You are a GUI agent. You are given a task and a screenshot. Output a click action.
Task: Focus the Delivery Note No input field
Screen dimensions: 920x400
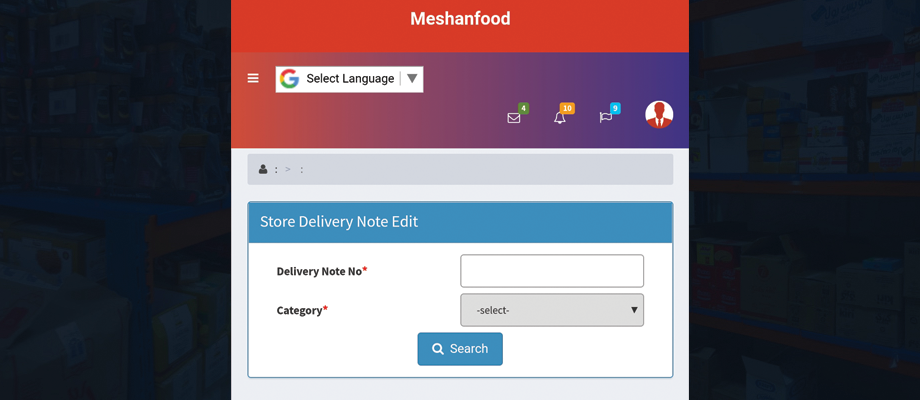tap(552, 271)
